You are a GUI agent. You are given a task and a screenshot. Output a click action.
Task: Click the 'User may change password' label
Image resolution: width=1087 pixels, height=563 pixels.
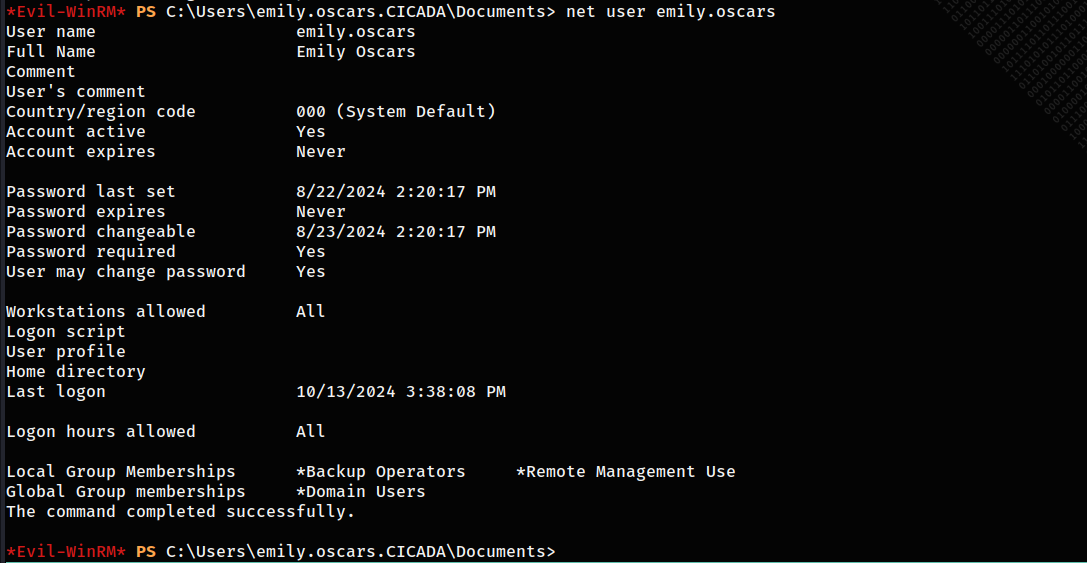[126, 272]
